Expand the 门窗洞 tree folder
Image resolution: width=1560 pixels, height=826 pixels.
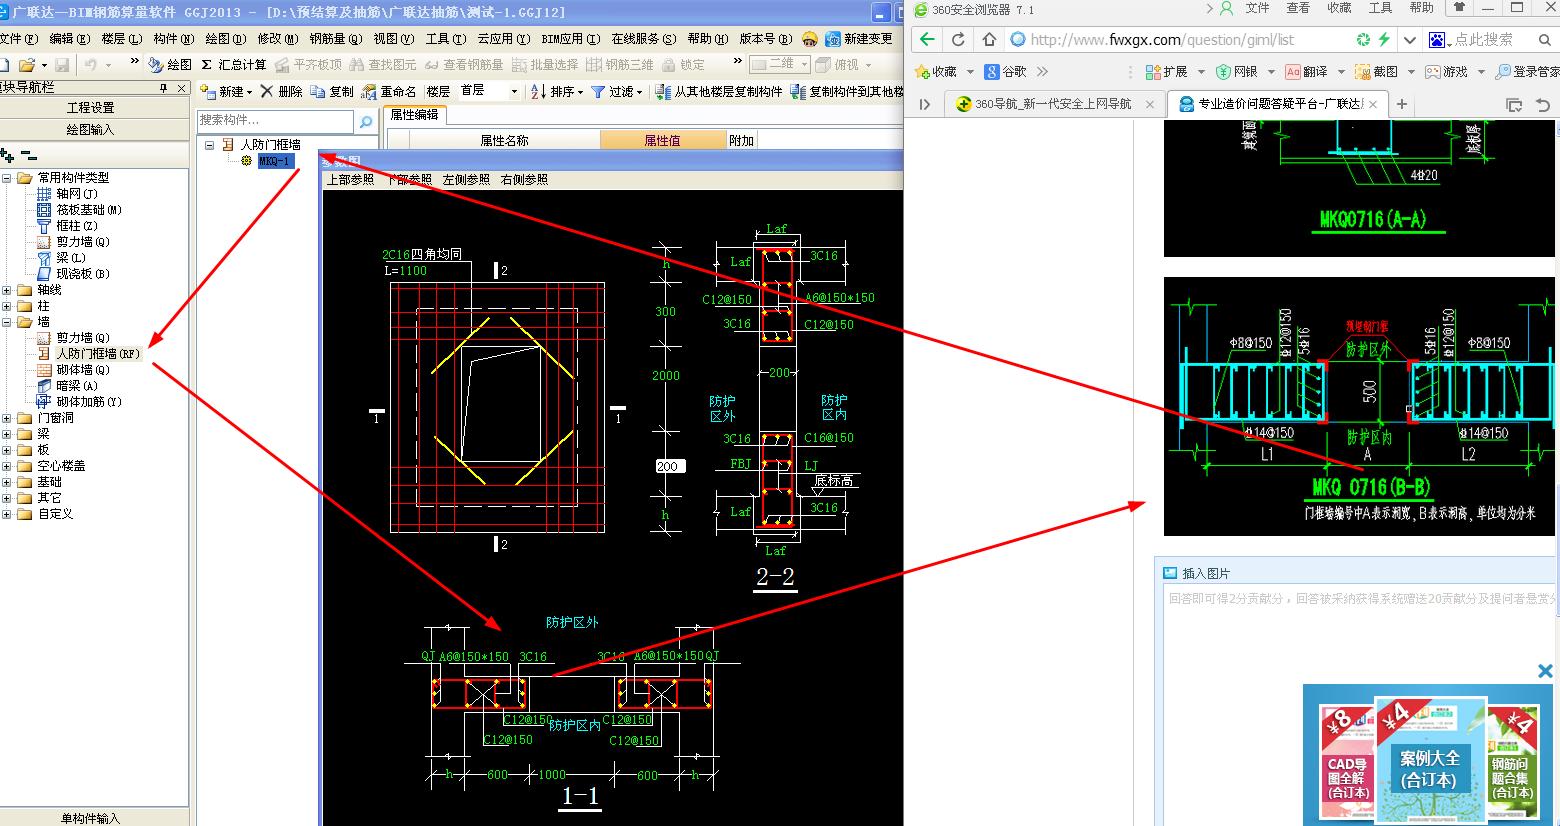click(x=7, y=418)
